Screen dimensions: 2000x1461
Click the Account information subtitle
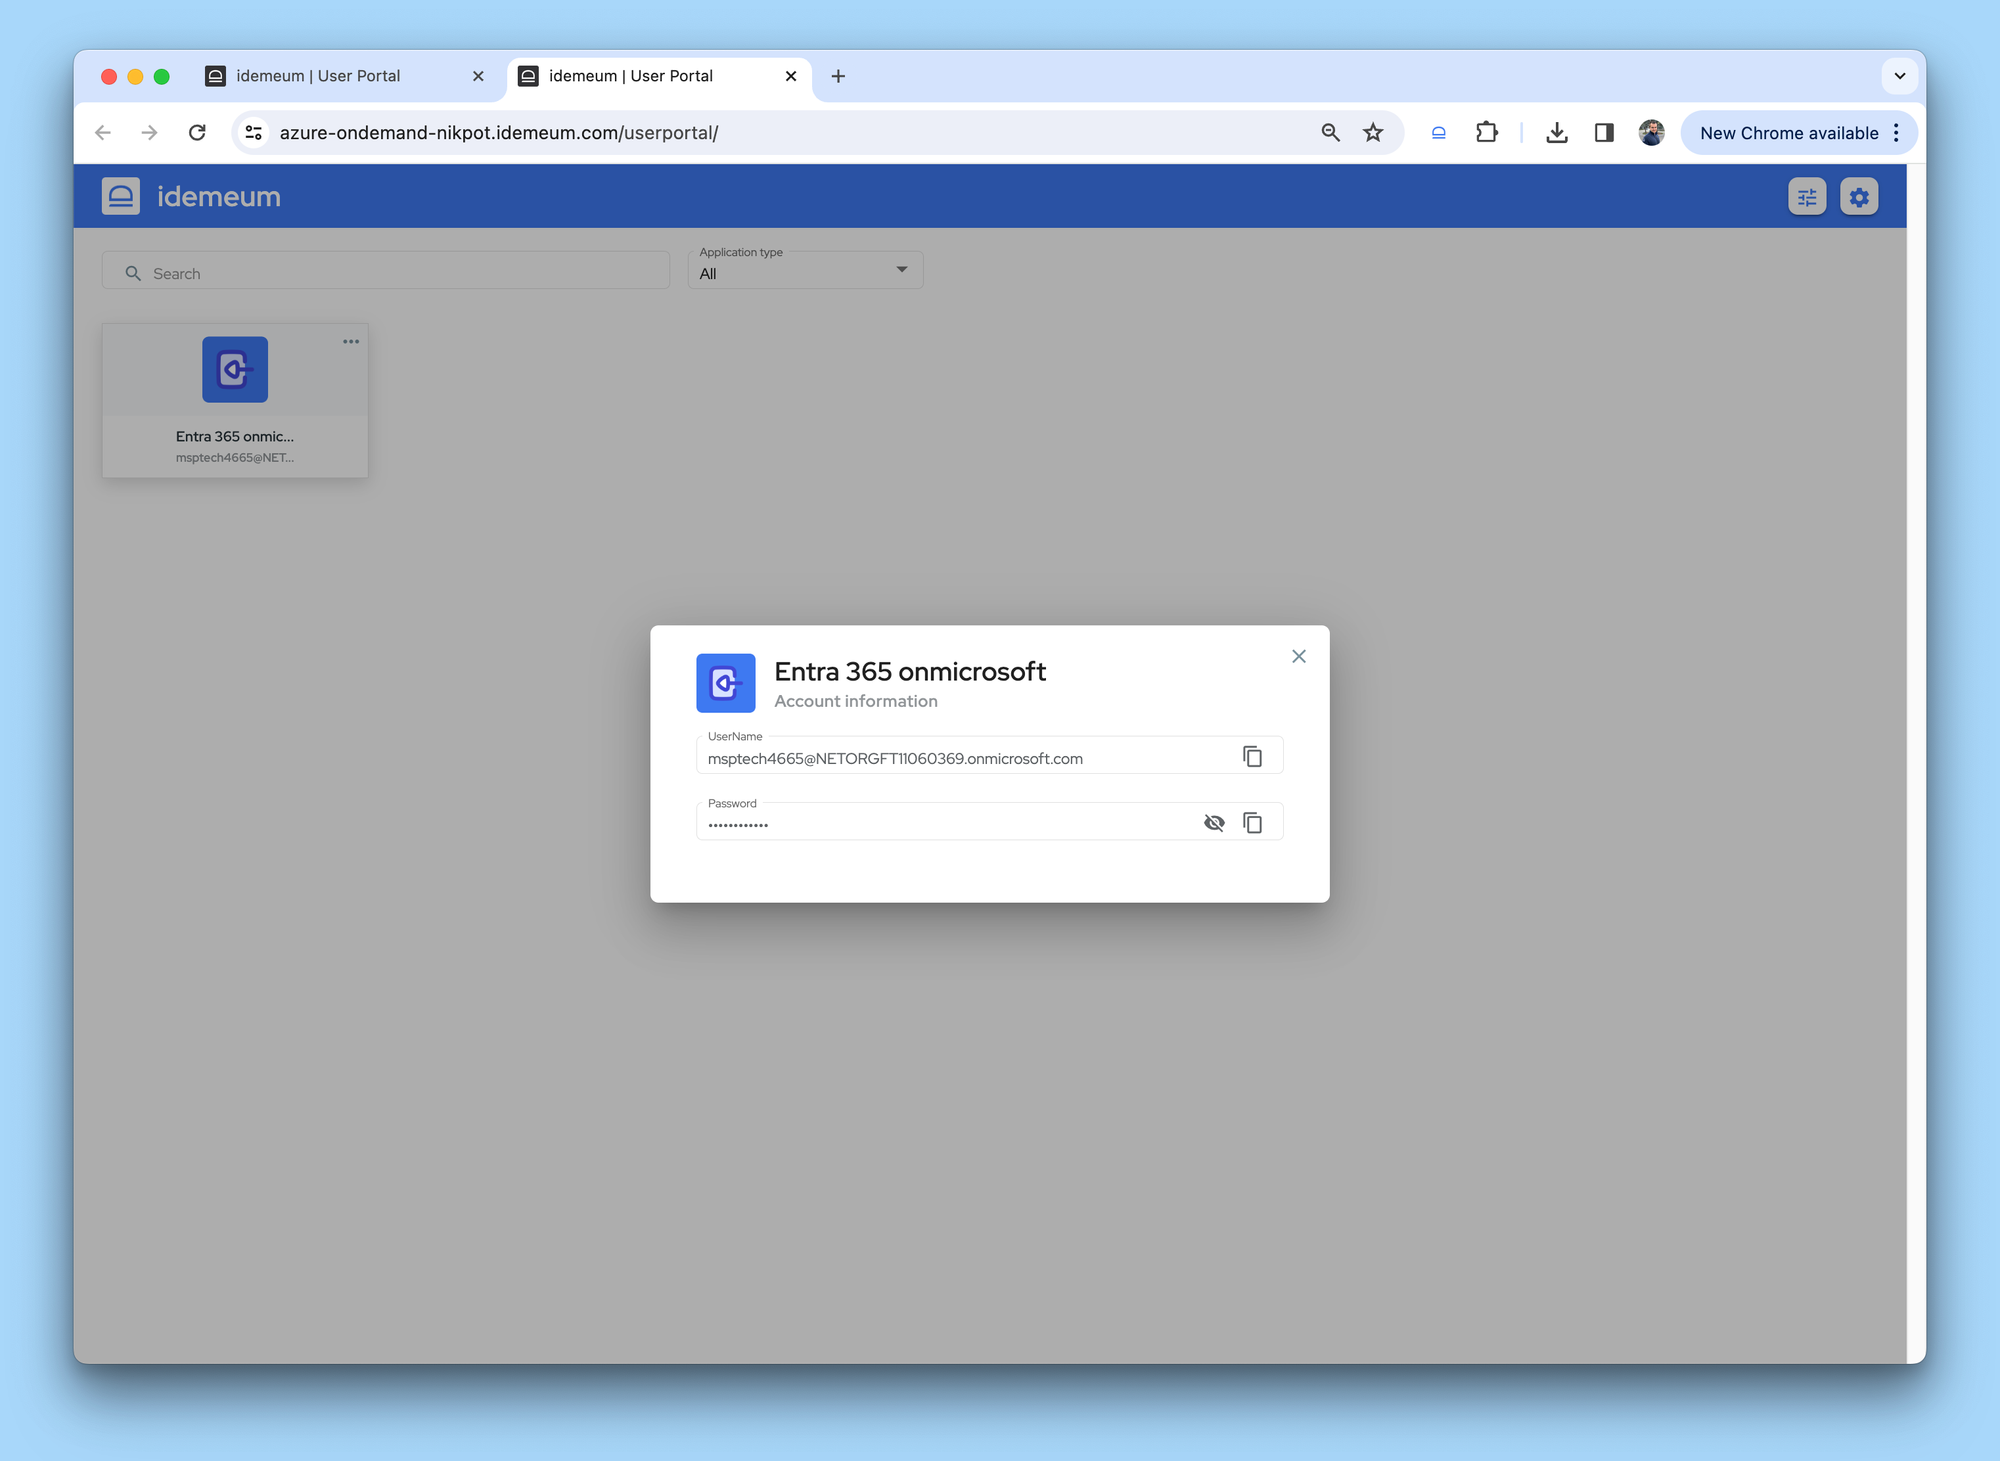[x=856, y=701]
